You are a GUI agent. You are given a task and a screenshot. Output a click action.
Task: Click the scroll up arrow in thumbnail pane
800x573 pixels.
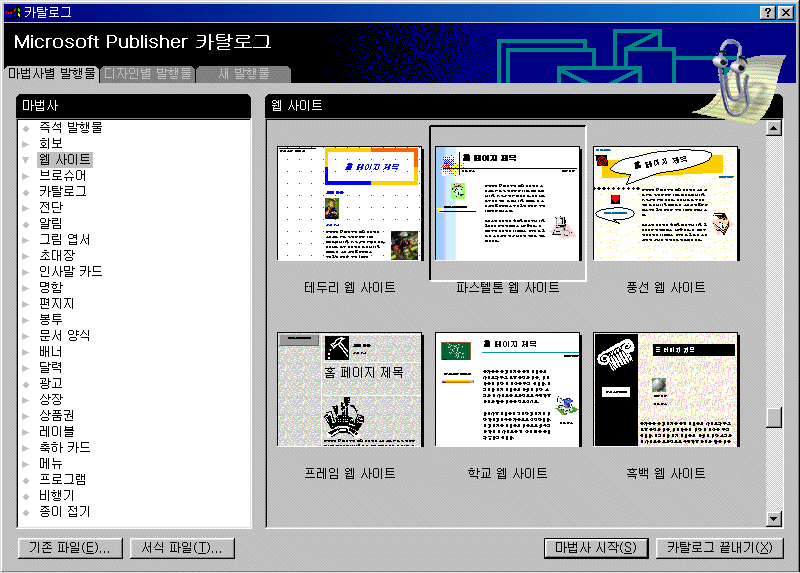pos(773,128)
